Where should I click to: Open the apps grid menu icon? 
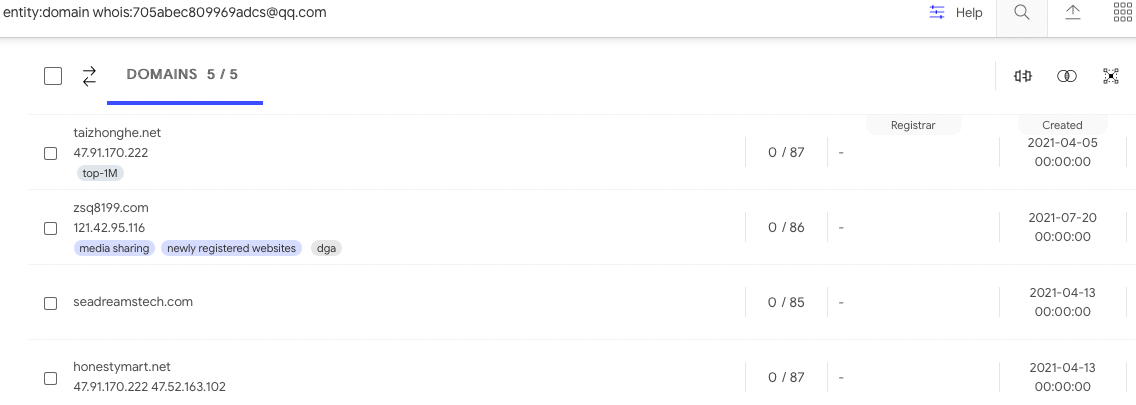point(1123,13)
